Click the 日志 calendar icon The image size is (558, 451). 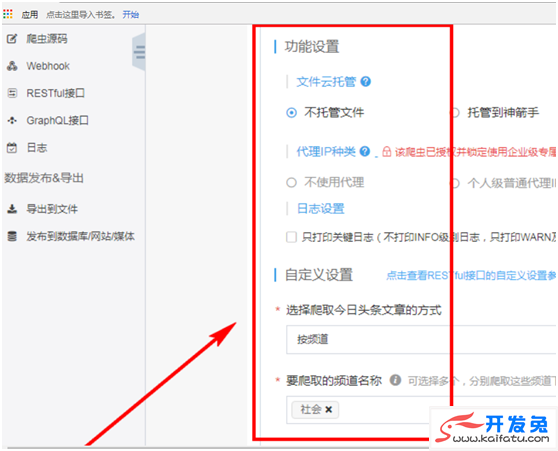click(x=12, y=148)
